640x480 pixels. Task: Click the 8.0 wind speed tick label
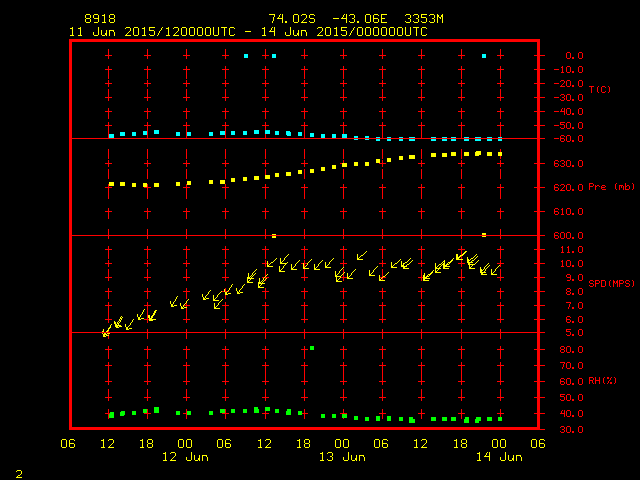point(574,292)
